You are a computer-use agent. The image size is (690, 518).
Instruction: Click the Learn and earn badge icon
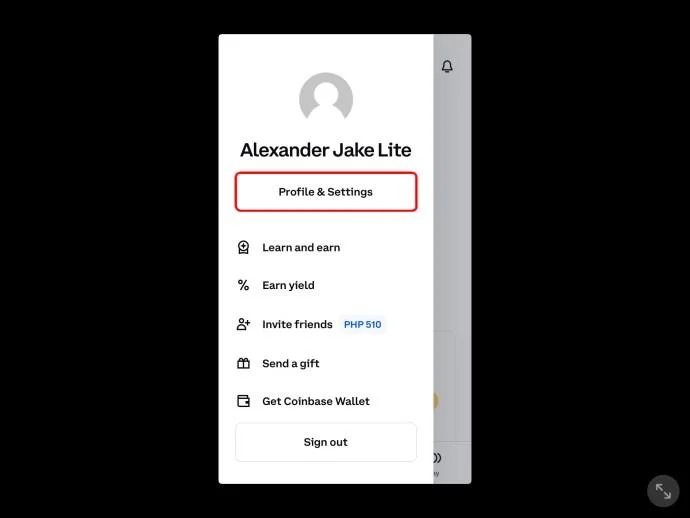(243, 247)
